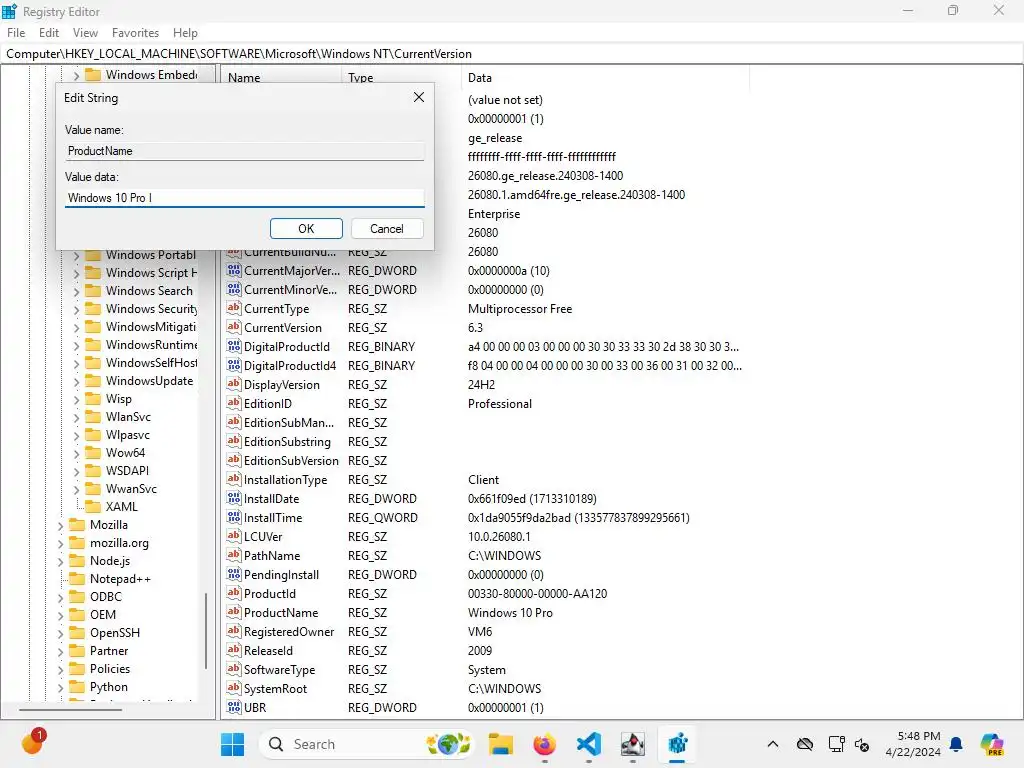Open Copilot preview icon in tray
Viewport: 1024px width, 768px height.
tap(992, 744)
